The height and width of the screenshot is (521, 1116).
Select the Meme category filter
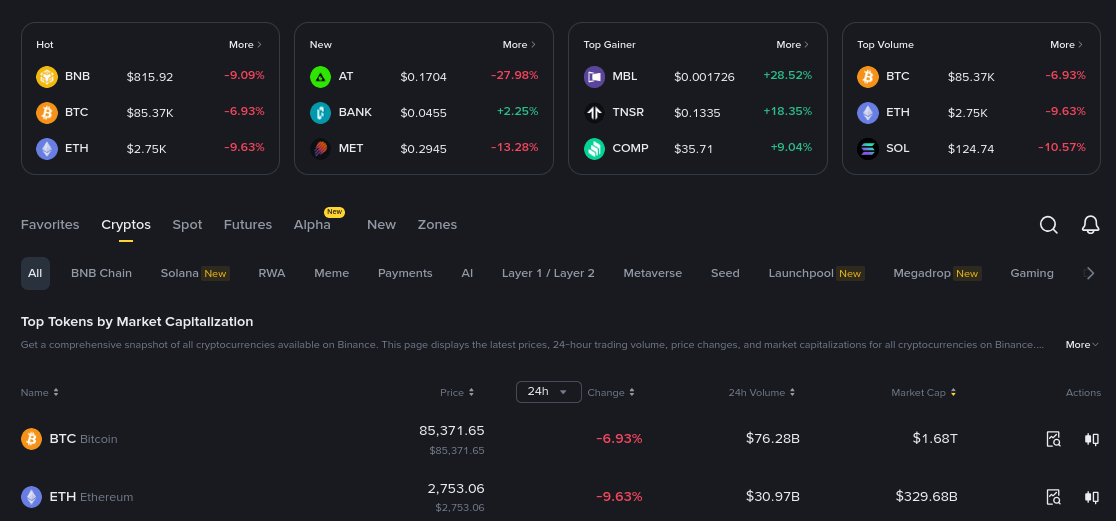331,273
